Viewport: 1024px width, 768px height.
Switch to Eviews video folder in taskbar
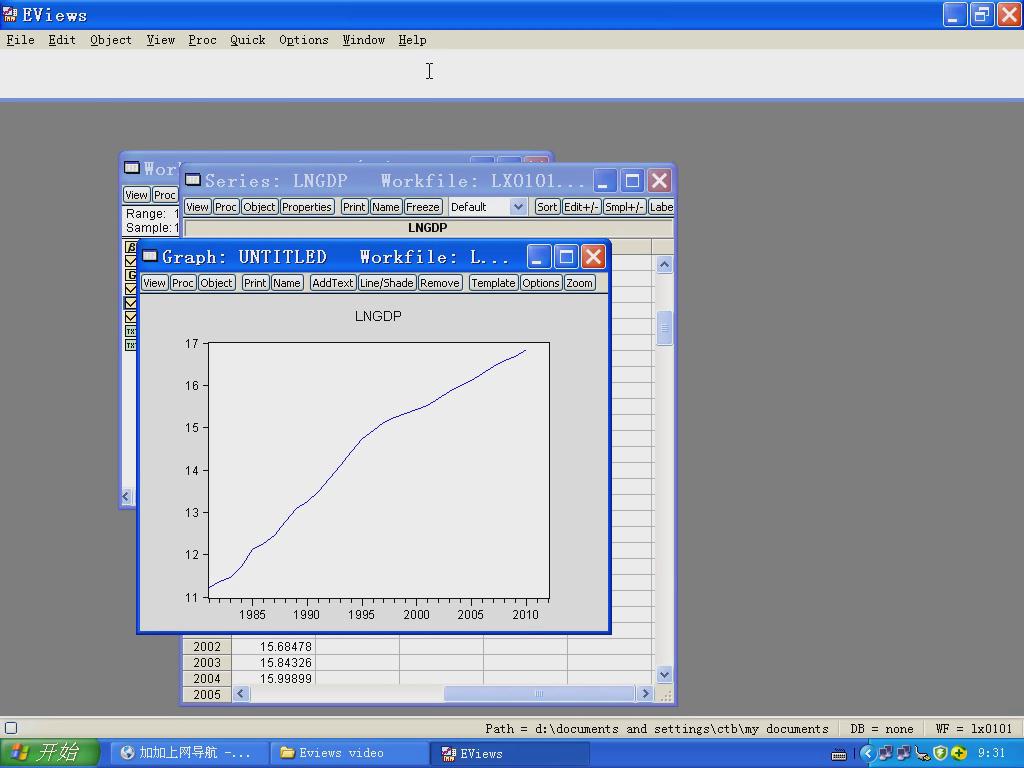349,753
